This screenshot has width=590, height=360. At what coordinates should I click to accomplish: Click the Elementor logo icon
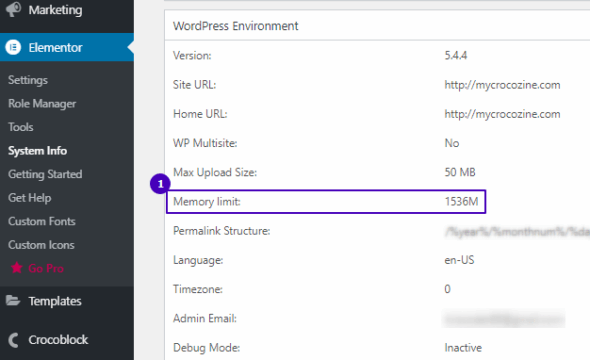tap(13, 47)
